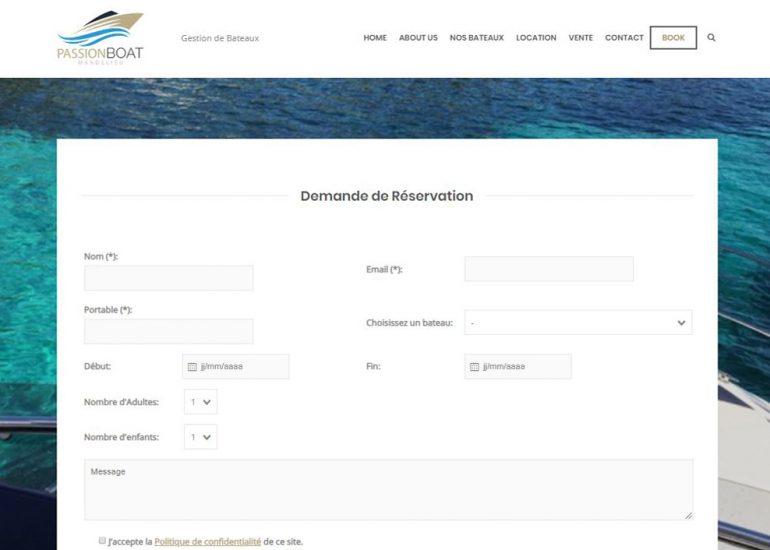Click the Email (*) label
770x550 pixels.
click(x=384, y=270)
